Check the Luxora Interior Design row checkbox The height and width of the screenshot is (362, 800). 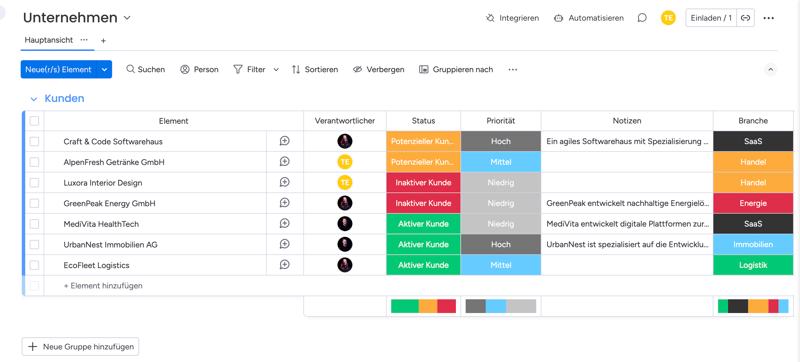pos(34,183)
